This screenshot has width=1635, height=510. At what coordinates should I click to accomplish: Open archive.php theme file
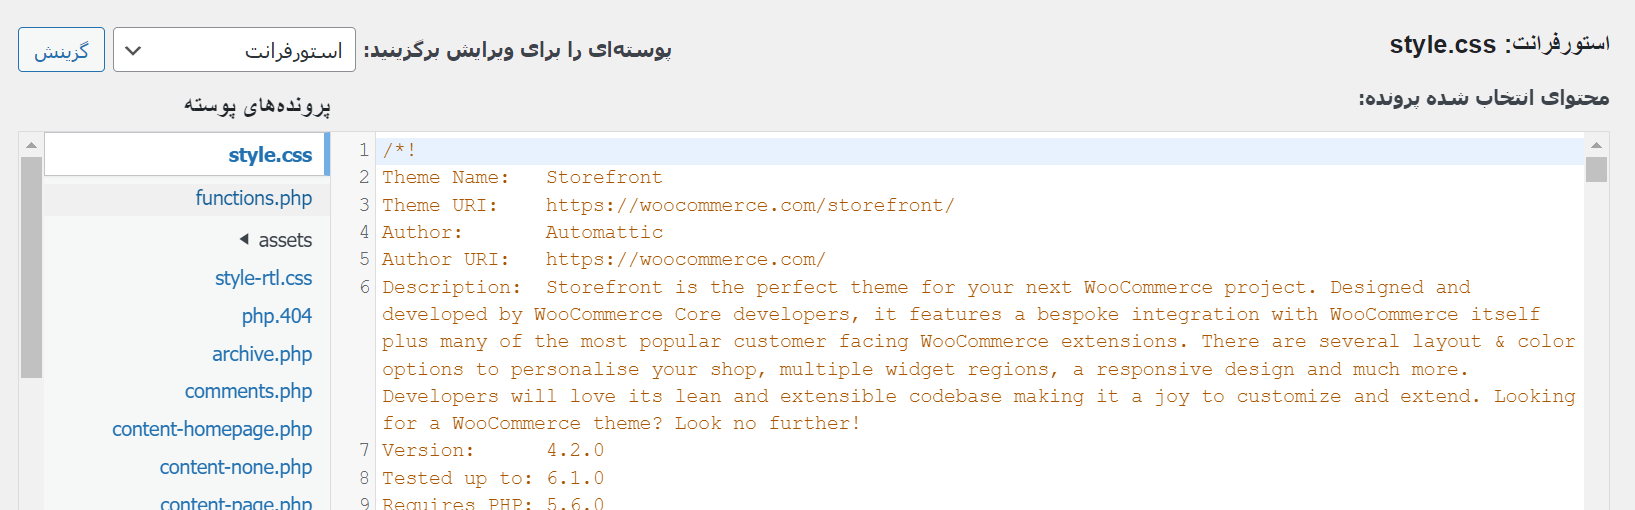262,354
